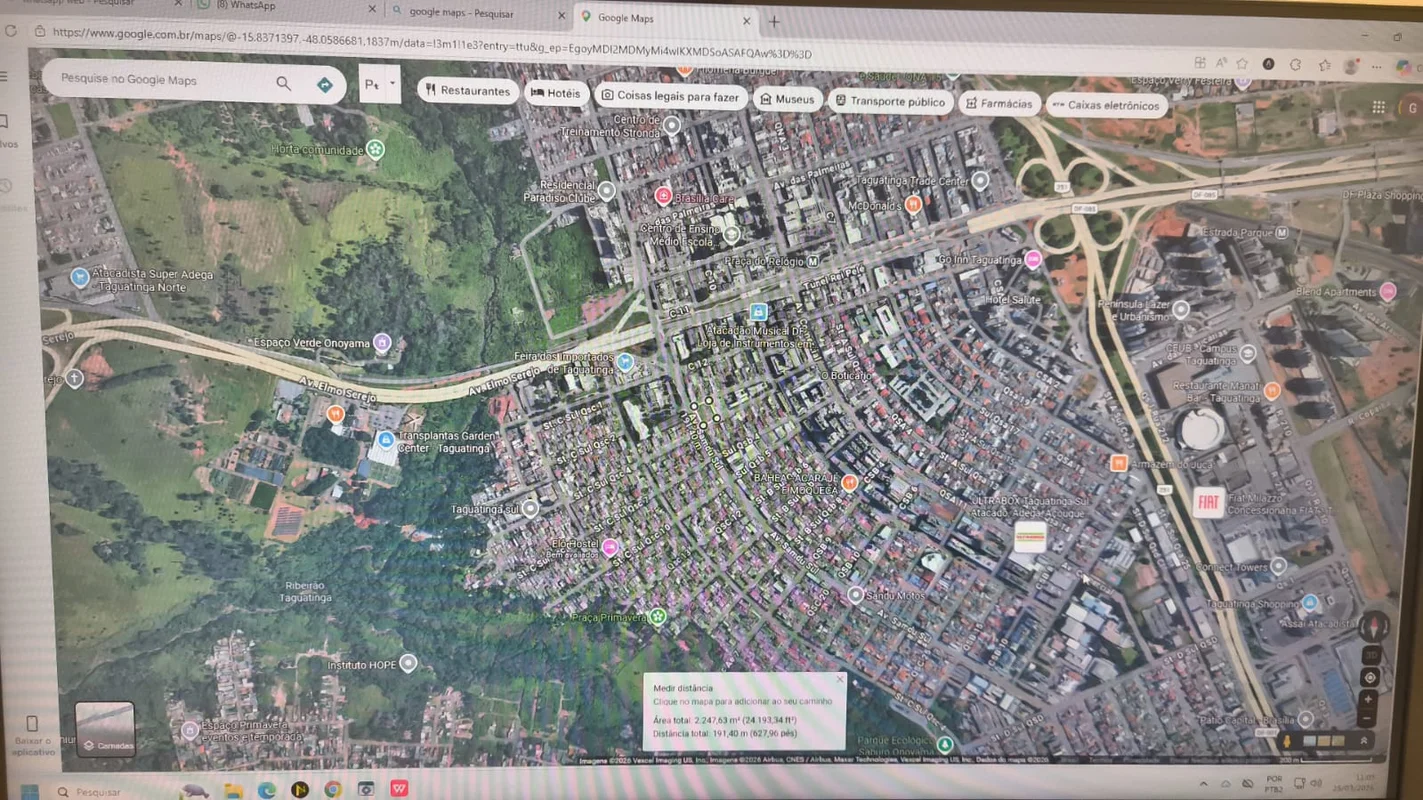Filter by Farmácias chip

click(999, 104)
